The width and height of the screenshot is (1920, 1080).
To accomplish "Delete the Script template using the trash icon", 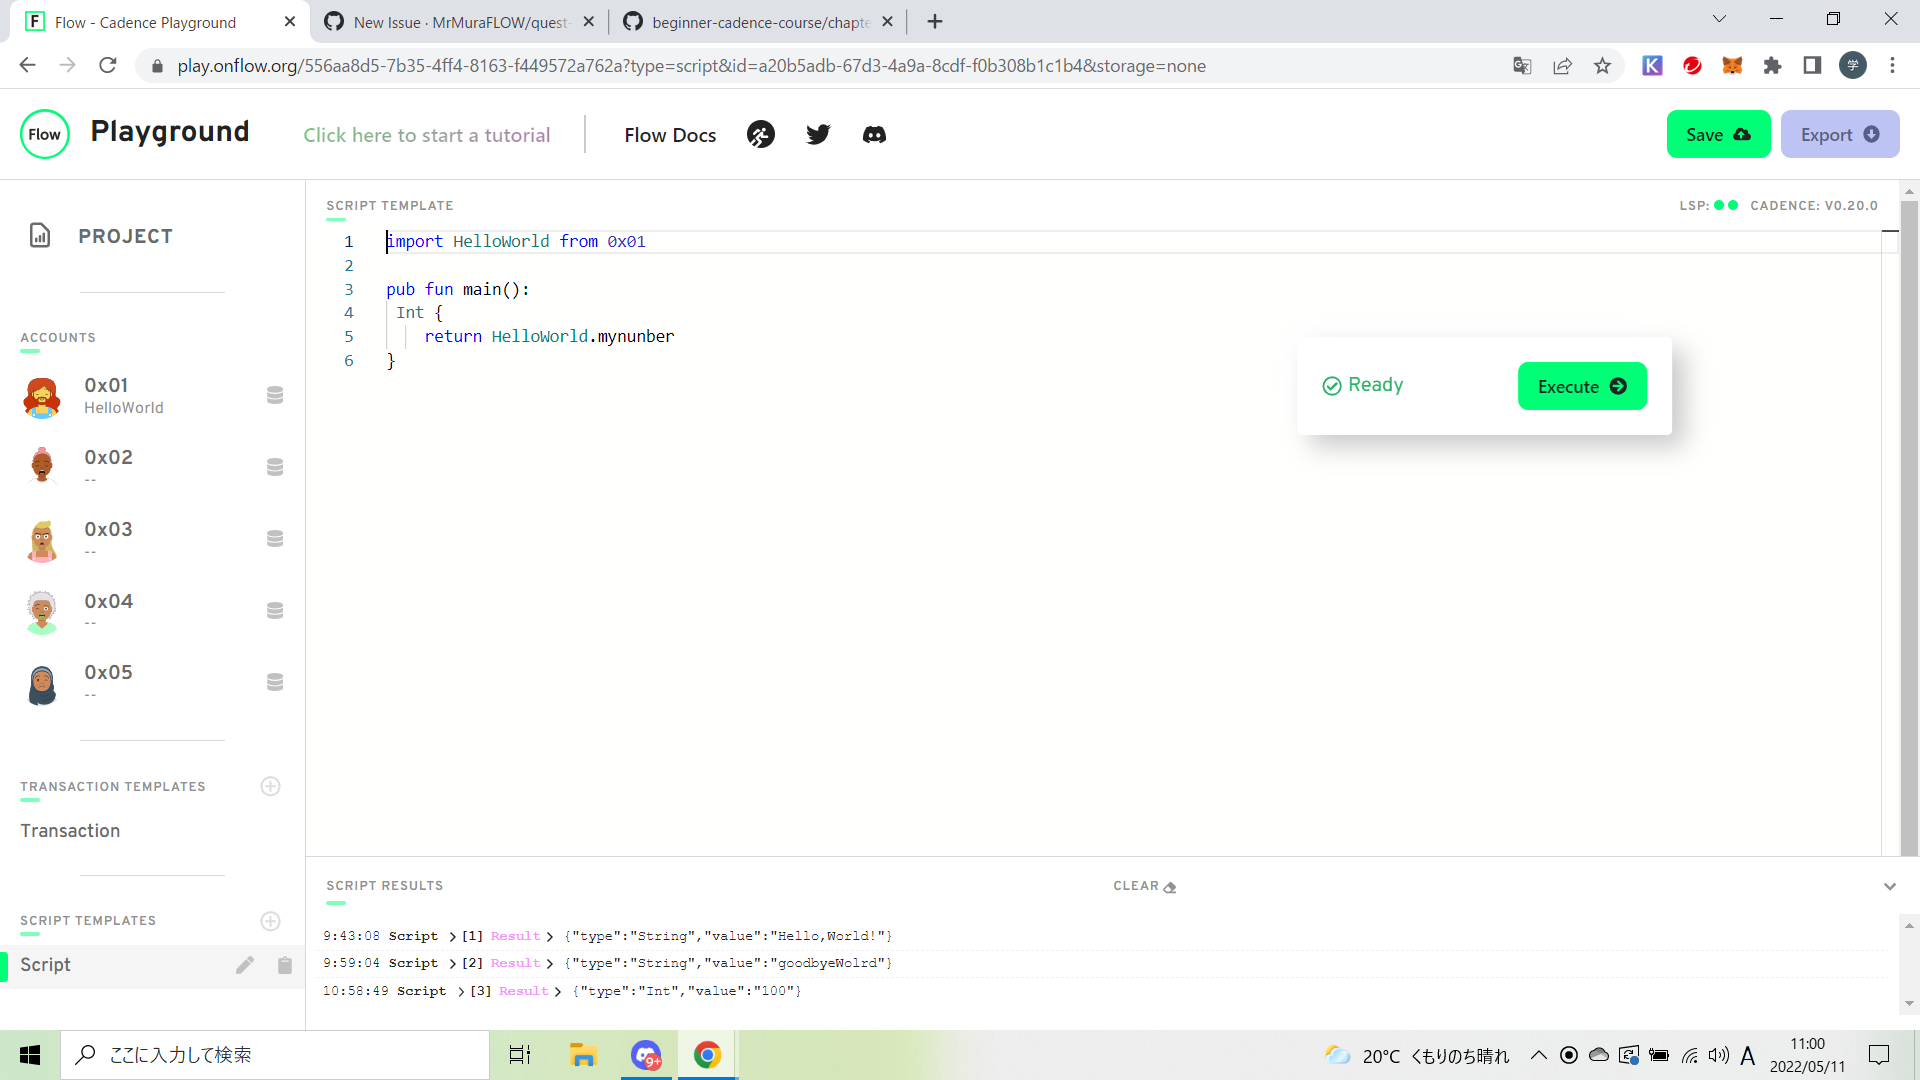I will [284, 965].
